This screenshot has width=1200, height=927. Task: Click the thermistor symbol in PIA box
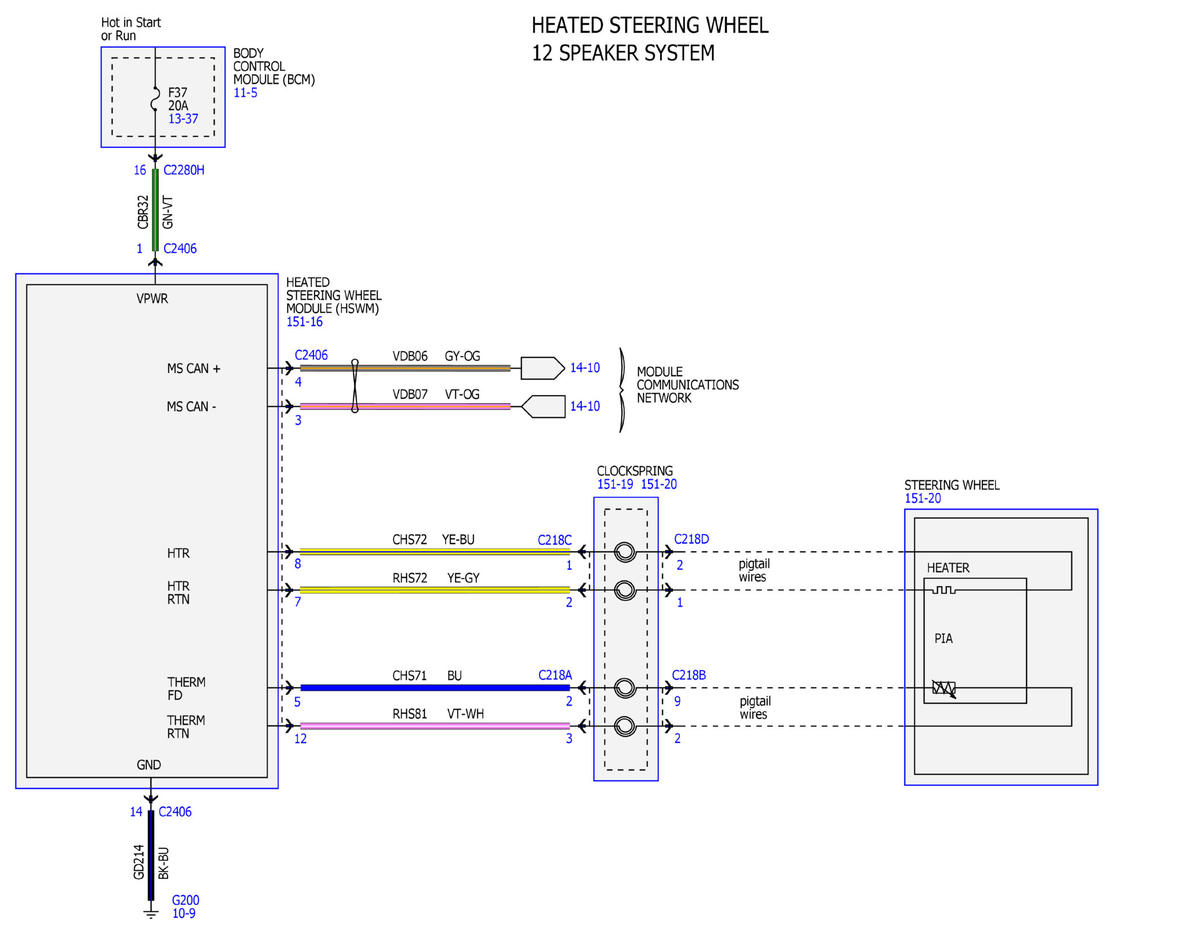[943, 688]
